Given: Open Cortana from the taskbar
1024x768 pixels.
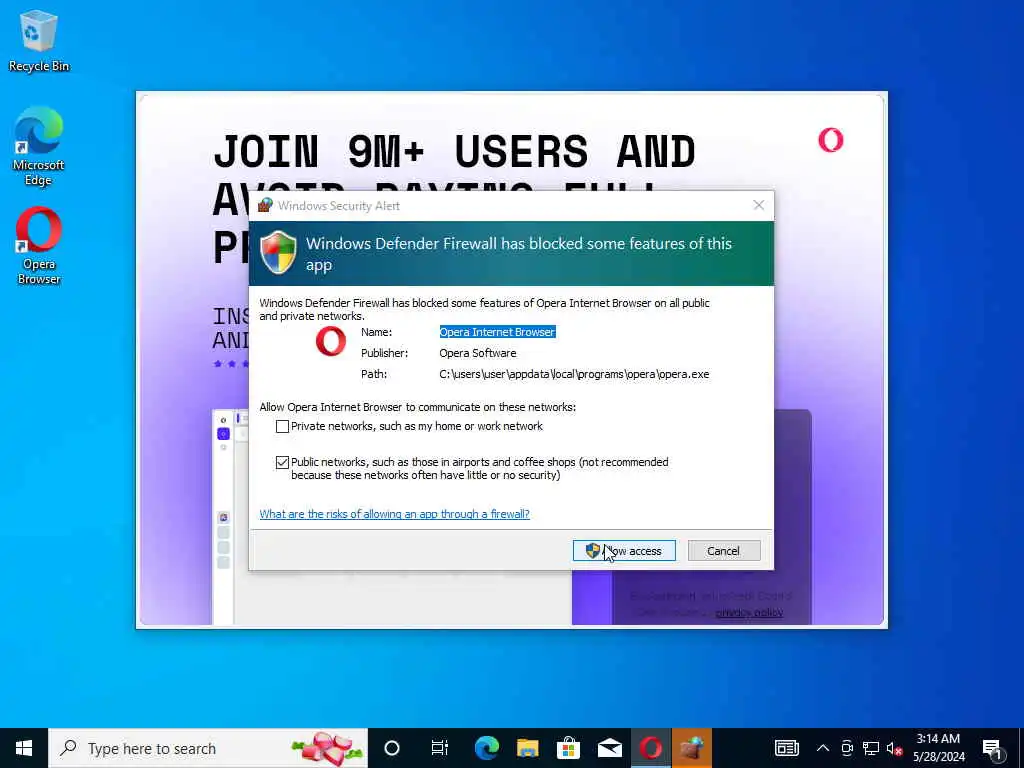Looking at the screenshot, I should tap(392, 748).
